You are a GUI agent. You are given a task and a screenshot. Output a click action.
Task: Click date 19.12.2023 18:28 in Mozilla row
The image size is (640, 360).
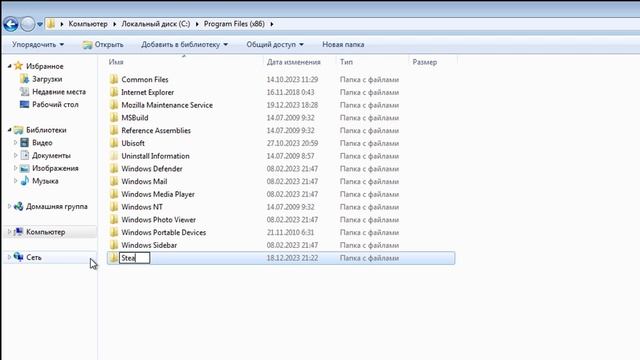click(292, 105)
